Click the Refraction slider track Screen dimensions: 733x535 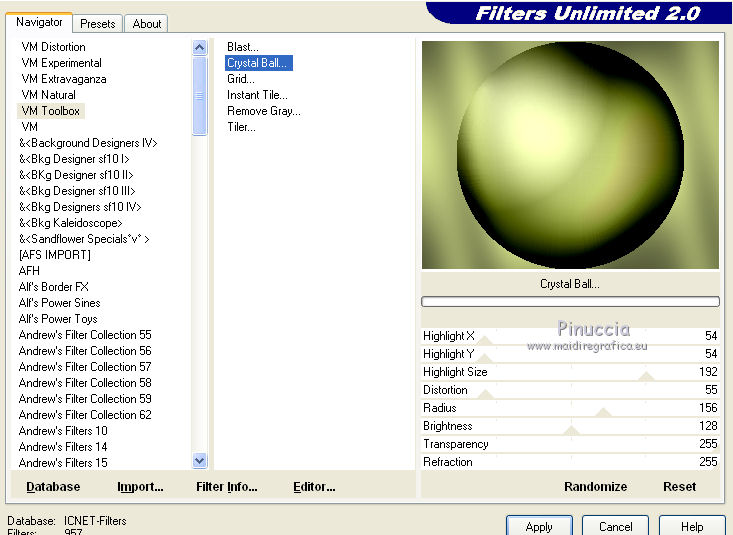[x=570, y=462]
